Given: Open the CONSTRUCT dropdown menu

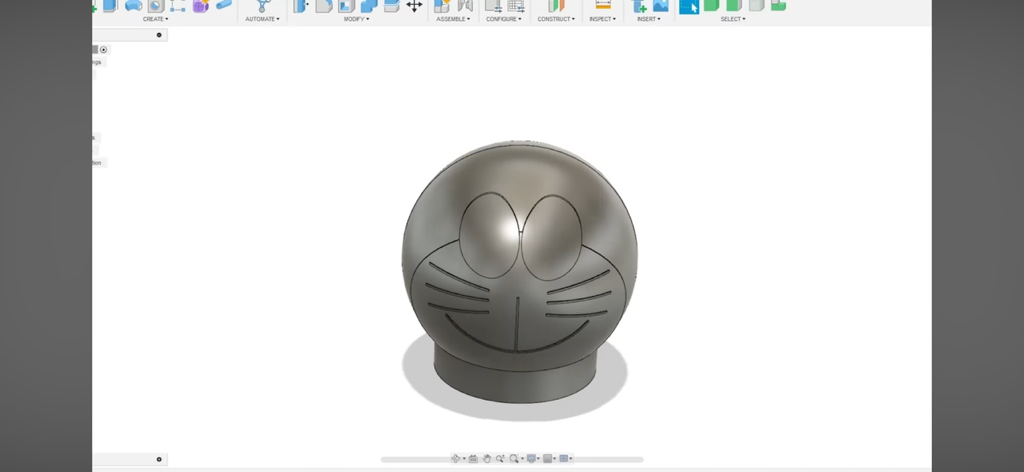Looking at the screenshot, I should 556,19.
